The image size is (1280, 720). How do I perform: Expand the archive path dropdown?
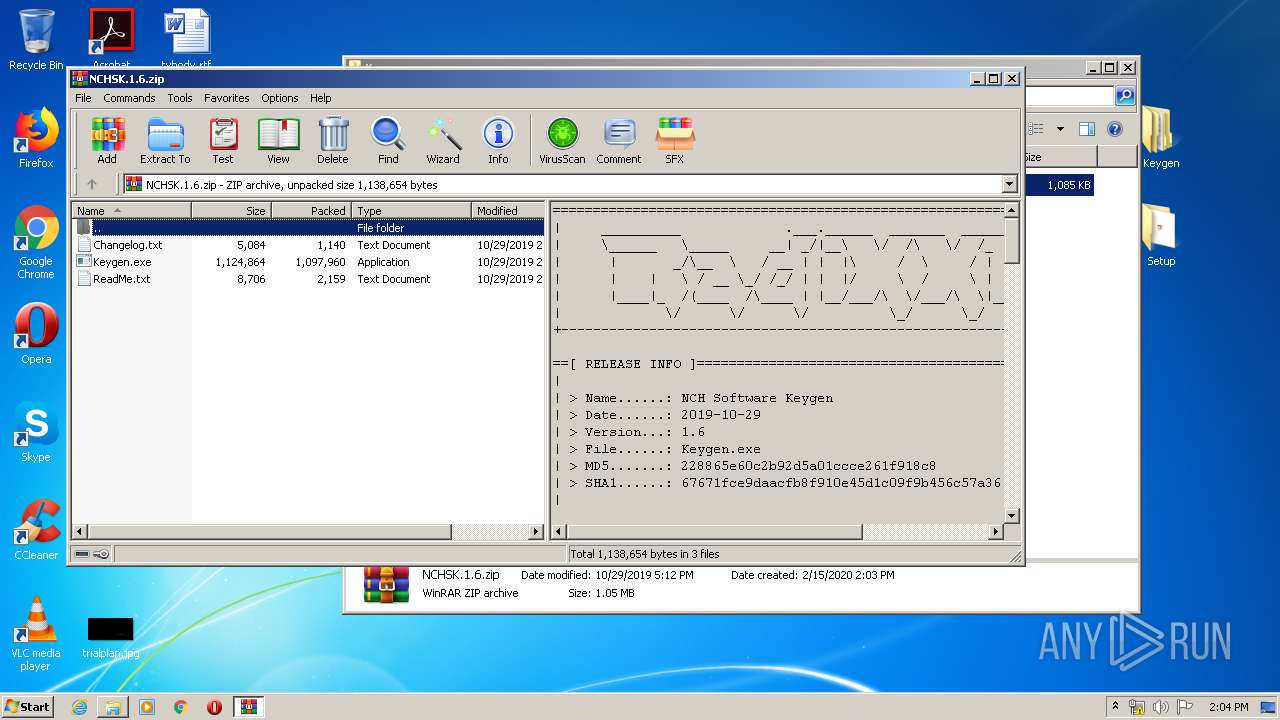(1009, 184)
